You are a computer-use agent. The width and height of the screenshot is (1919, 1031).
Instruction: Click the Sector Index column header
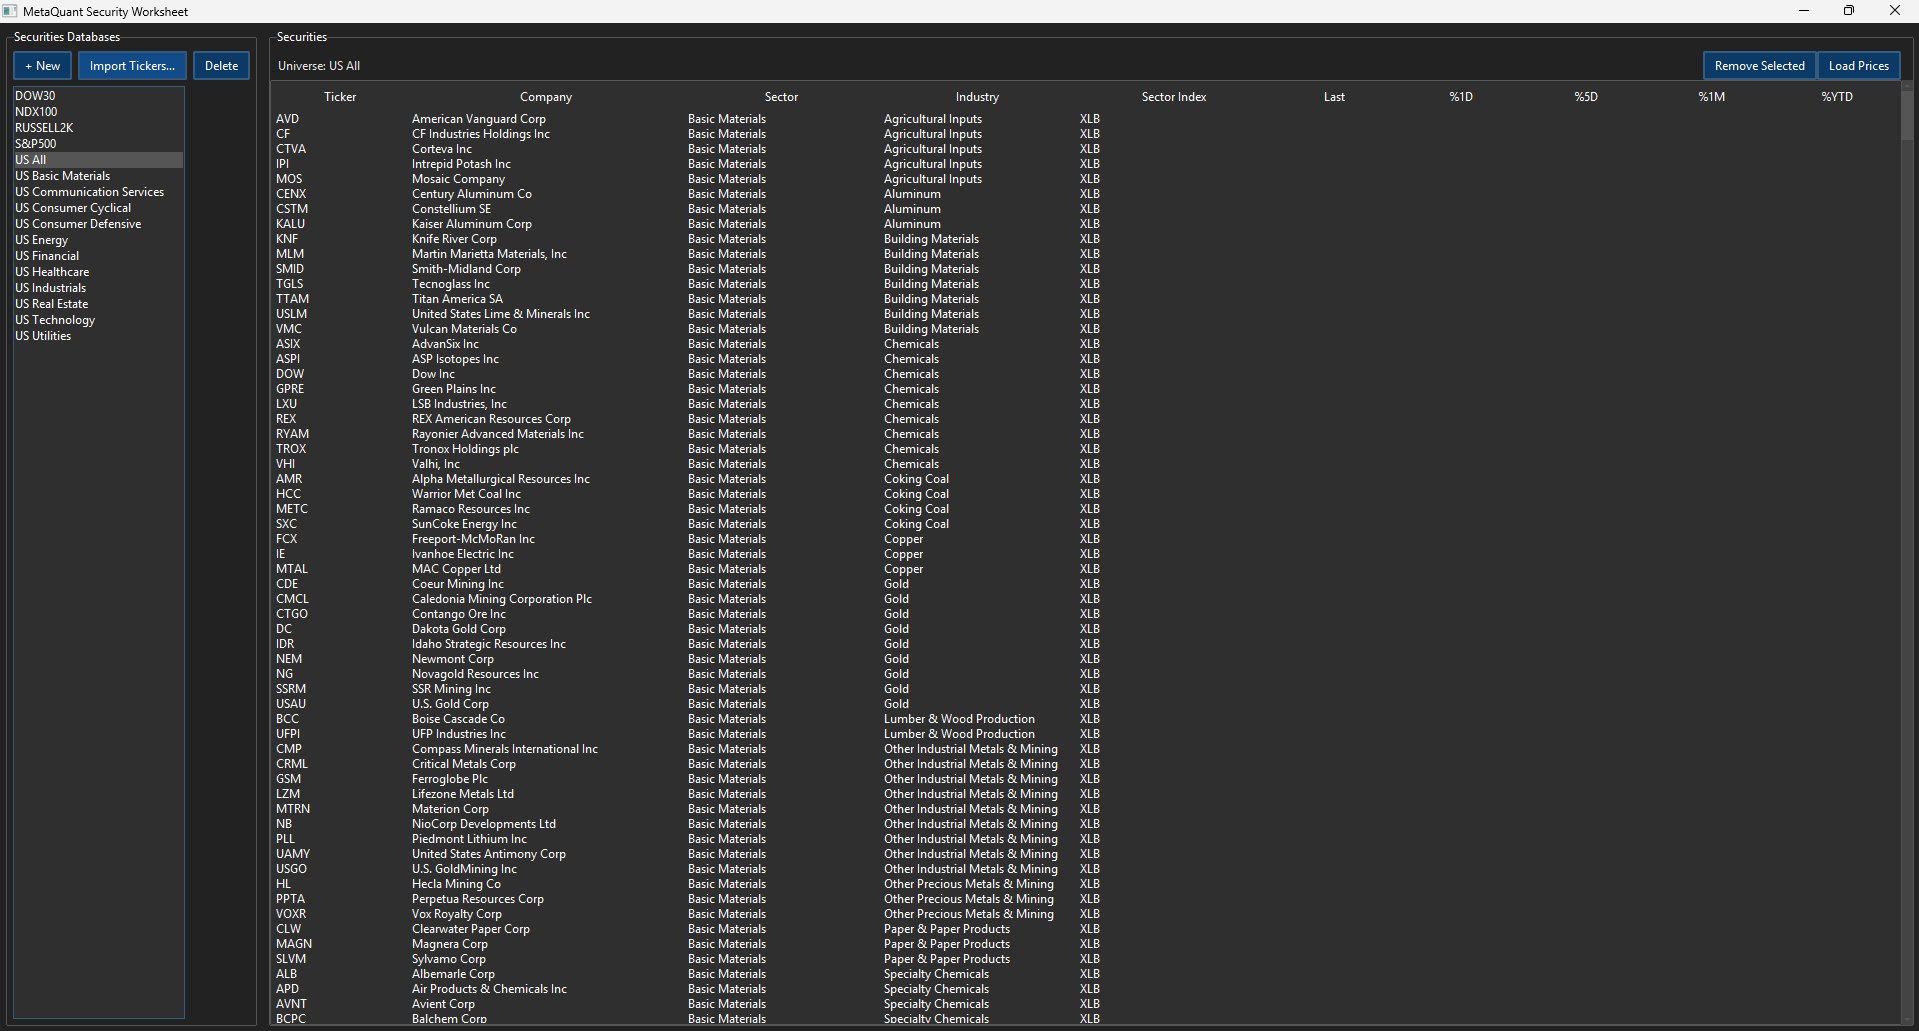[x=1174, y=97]
